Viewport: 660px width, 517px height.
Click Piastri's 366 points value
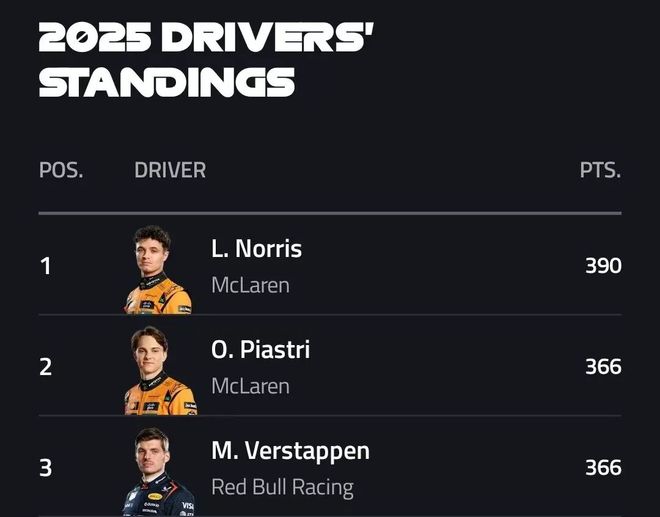pyautogui.click(x=603, y=367)
